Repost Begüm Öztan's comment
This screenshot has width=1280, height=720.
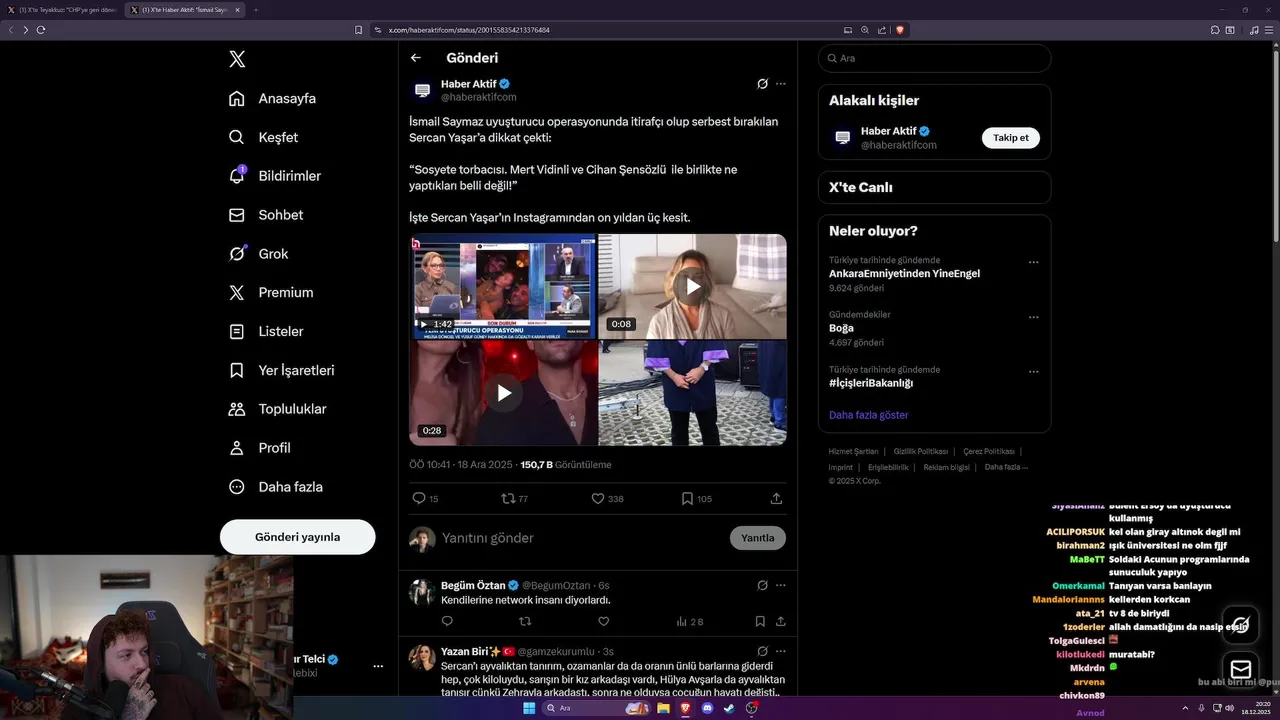526,622
